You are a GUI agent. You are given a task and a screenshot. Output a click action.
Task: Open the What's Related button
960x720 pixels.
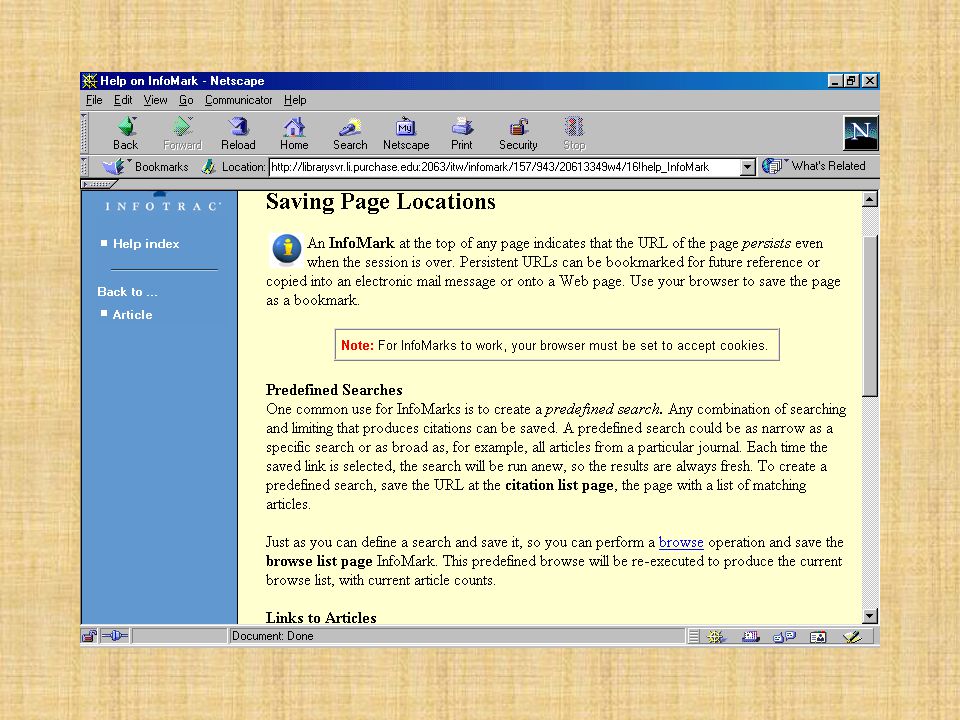[x=814, y=166]
